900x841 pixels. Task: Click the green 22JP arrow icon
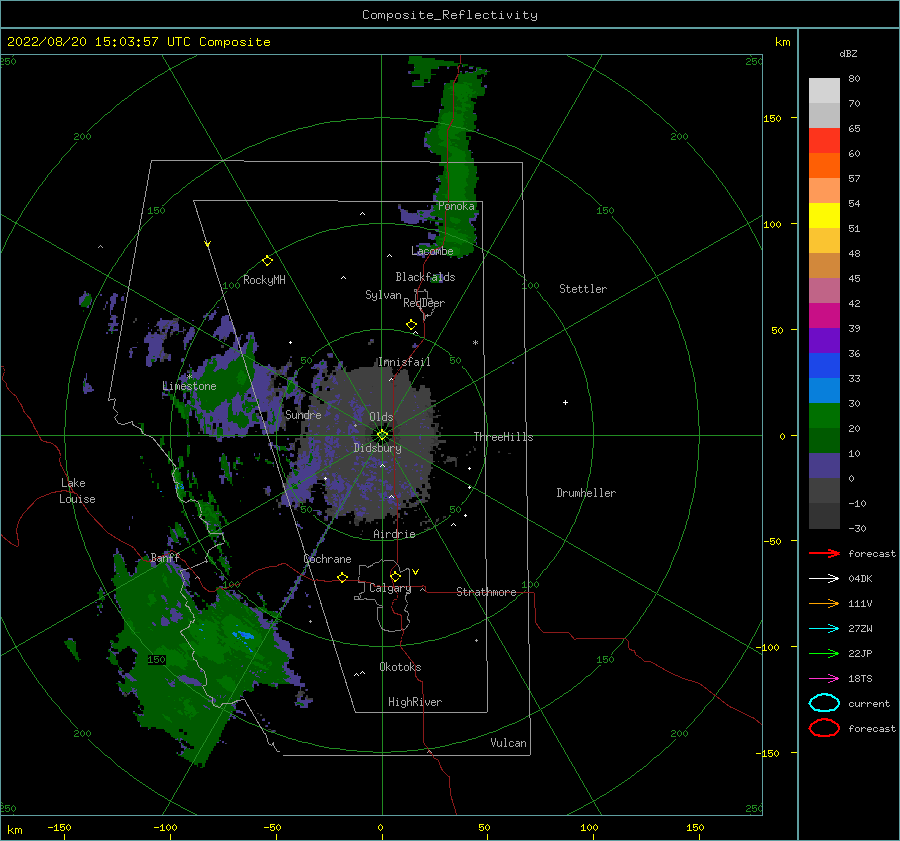(x=824, y=653)
